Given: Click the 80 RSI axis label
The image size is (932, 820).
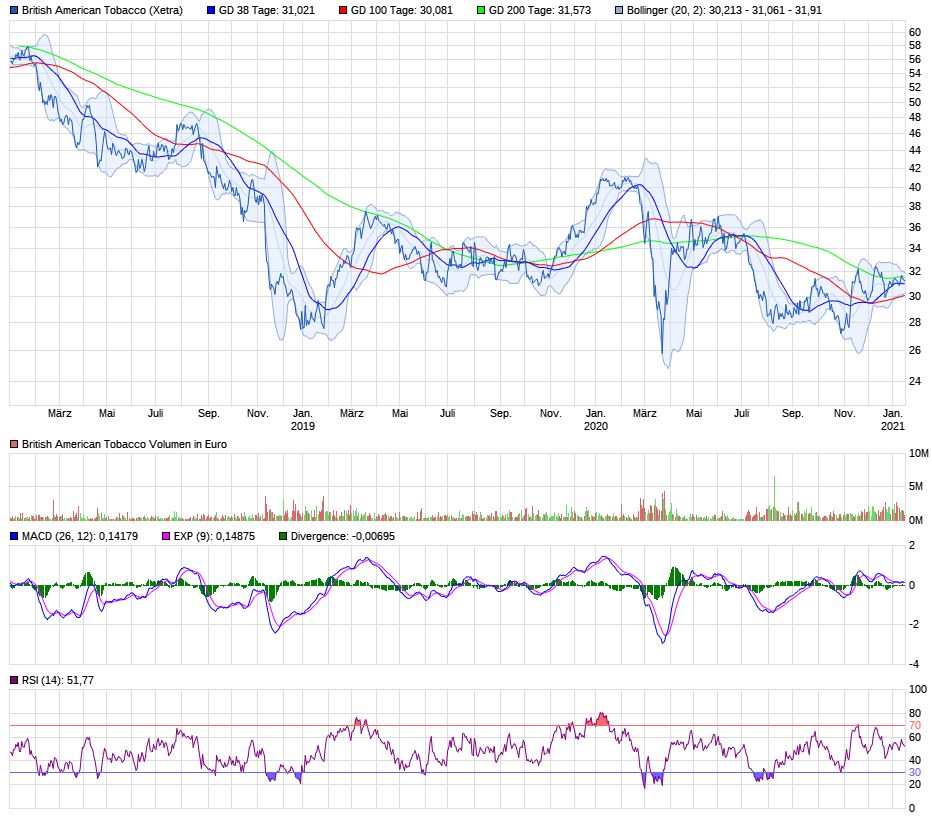Looking at the screenshot, I should pos(915,713).
